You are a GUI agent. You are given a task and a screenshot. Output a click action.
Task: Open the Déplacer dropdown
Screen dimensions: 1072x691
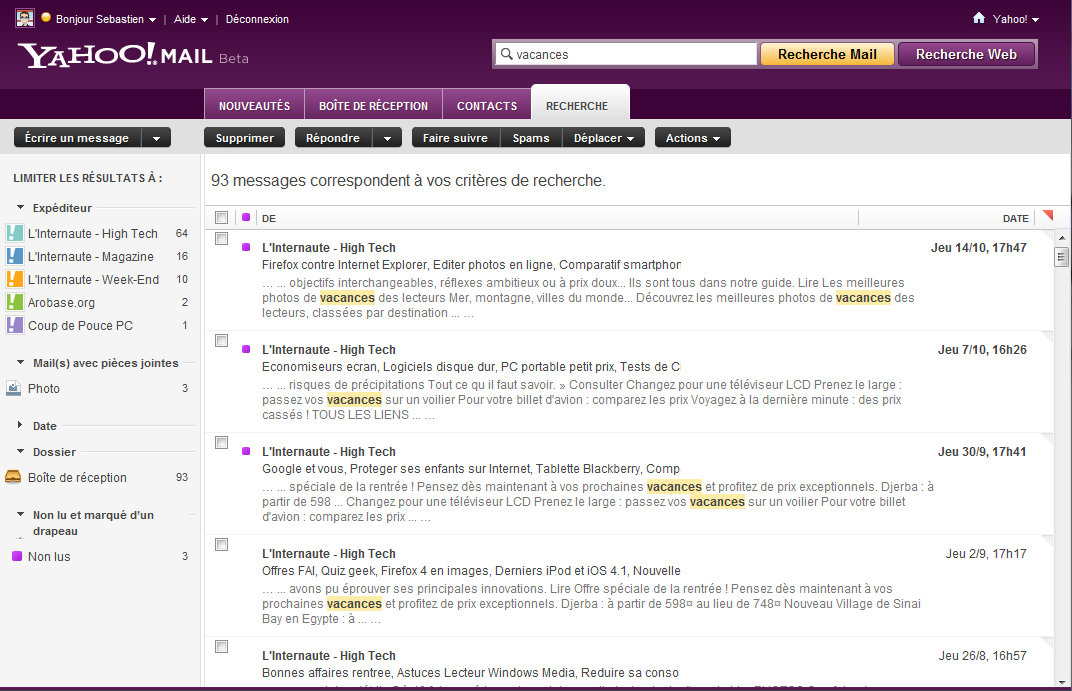tap(604, 138)
